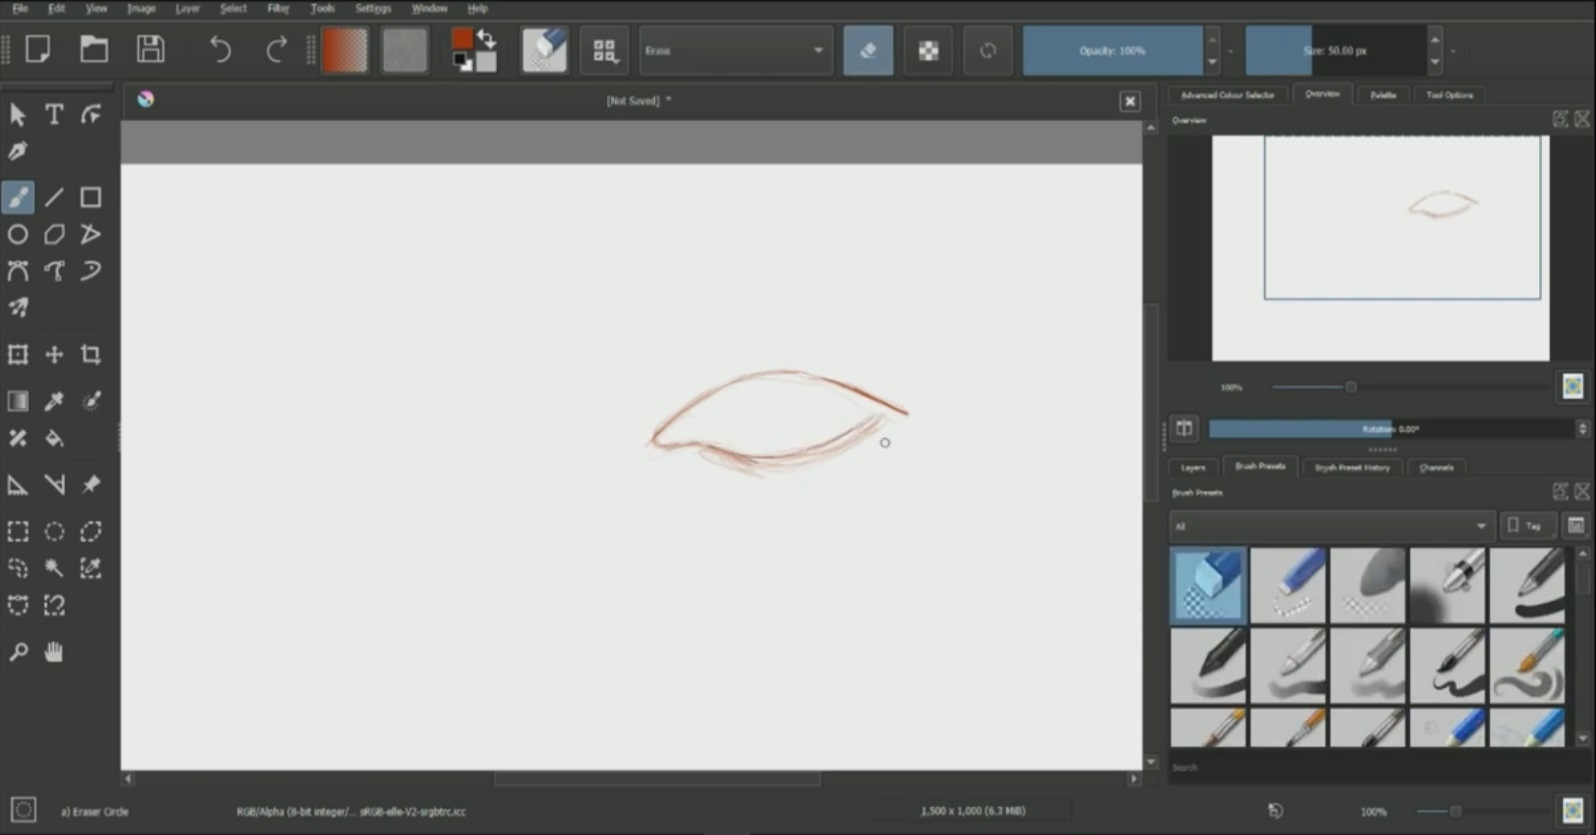Reload original brush preset

coord(988,50)
